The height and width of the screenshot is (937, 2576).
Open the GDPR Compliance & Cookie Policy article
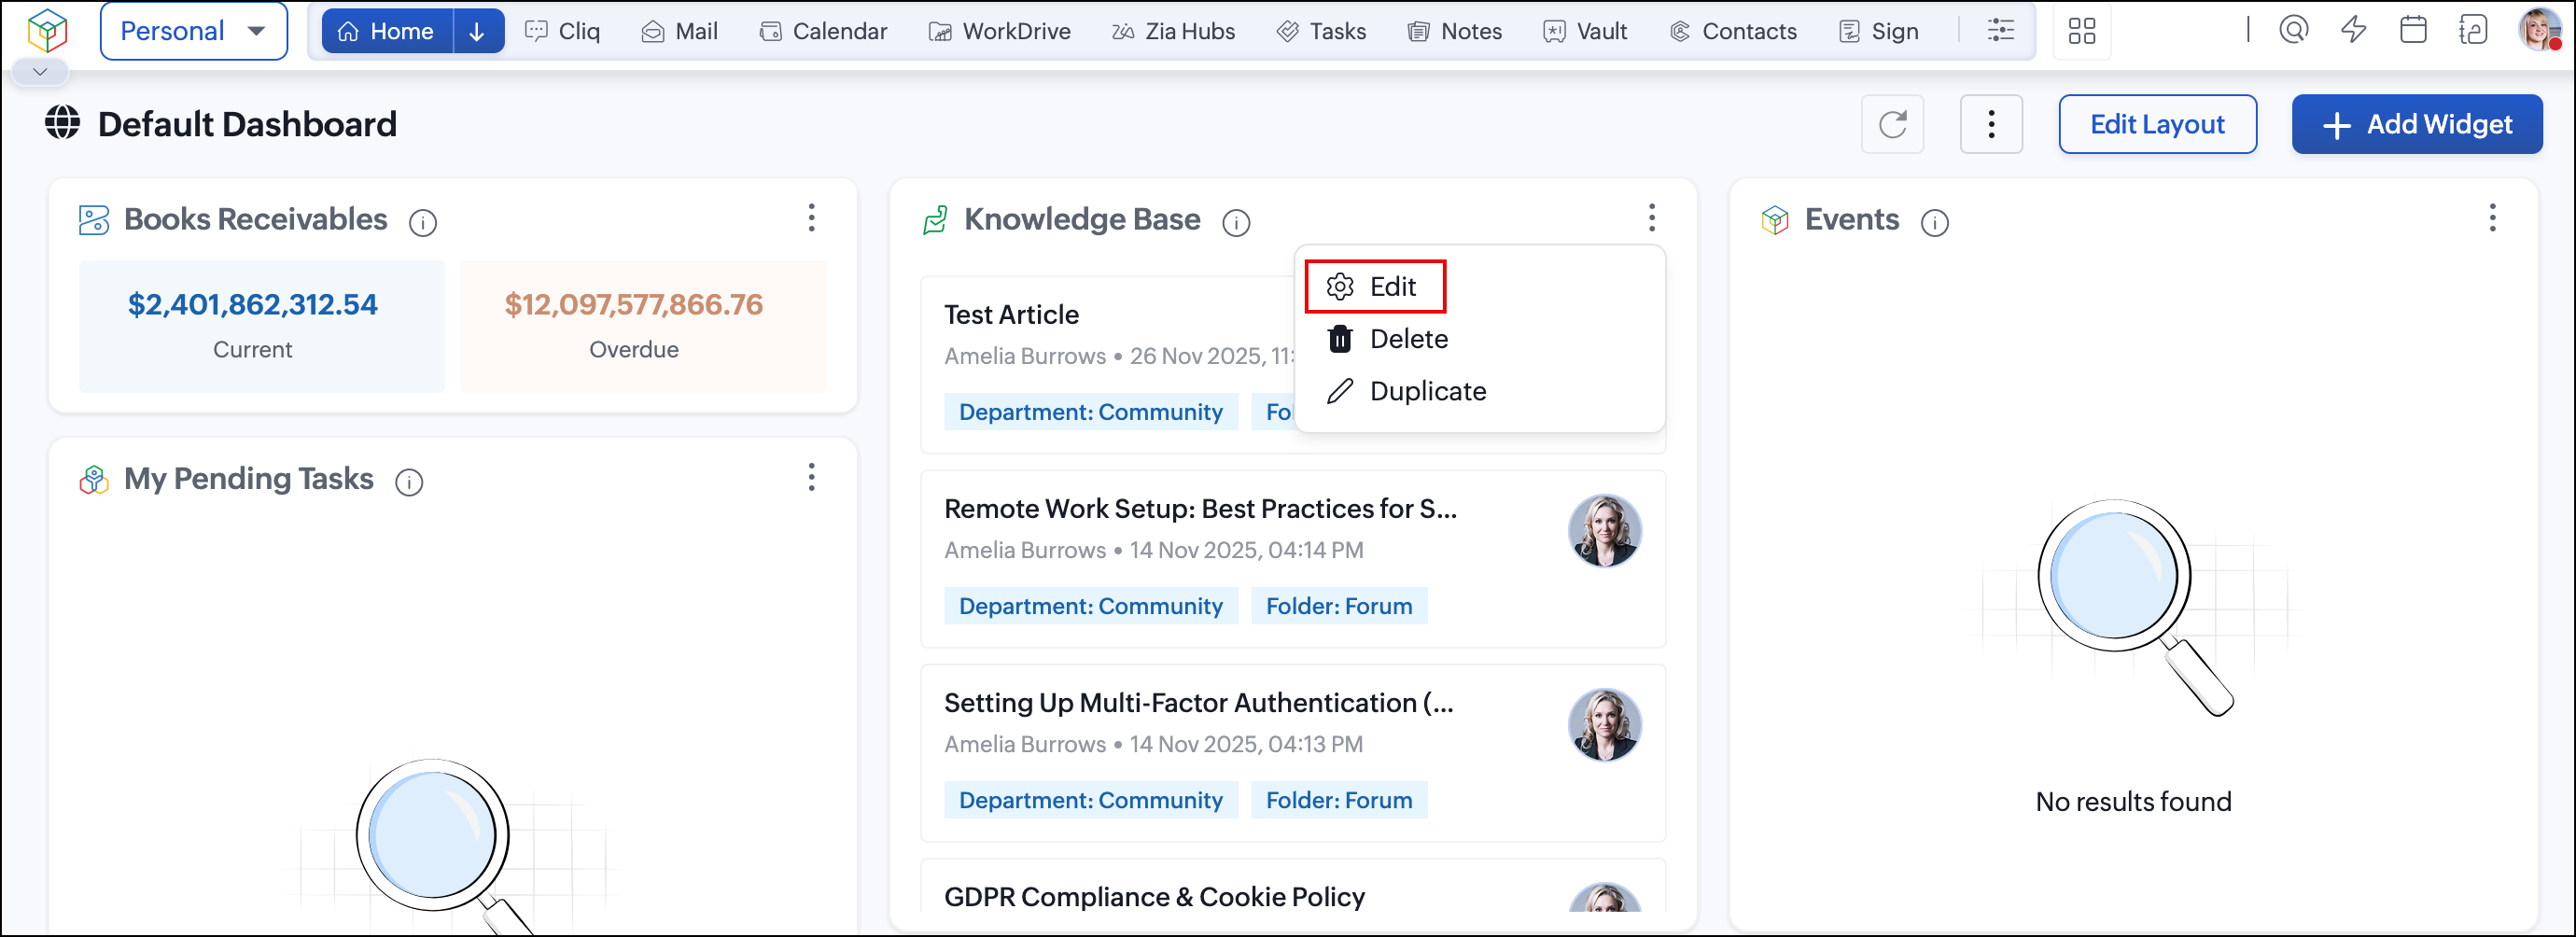[x=1155, y=897]
